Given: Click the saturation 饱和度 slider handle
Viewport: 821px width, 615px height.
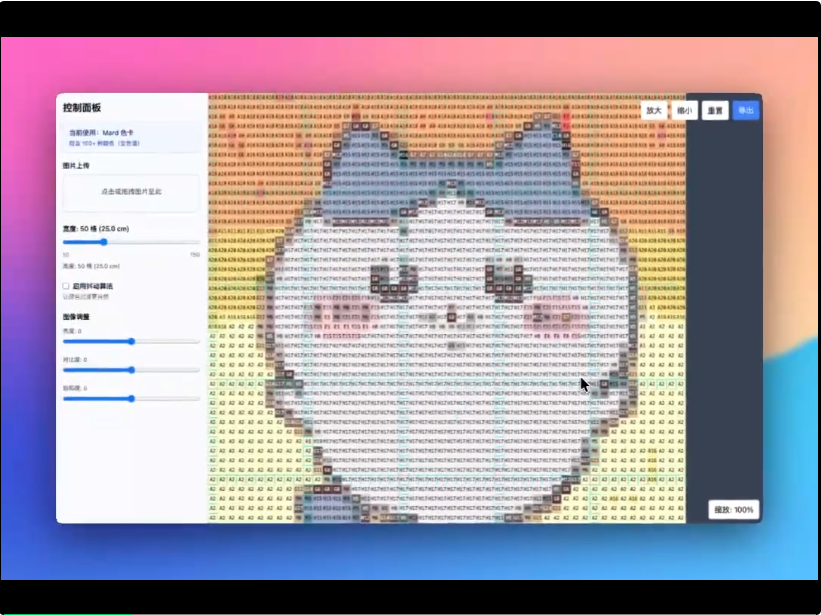Looking at the screenshot, I should (x=132, y=398).
